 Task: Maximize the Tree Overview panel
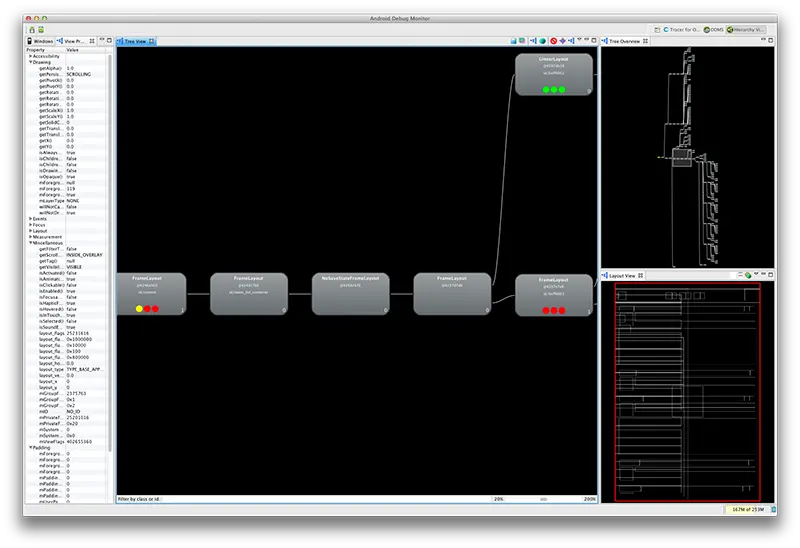pos(771,40)
